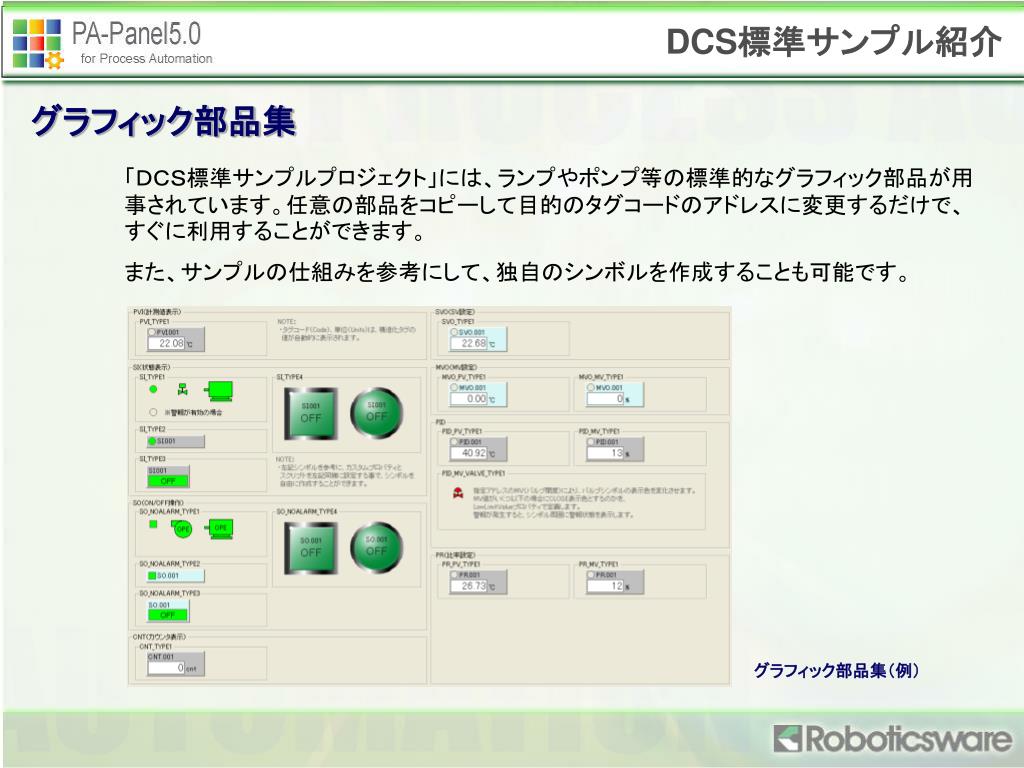
Task: Click the 'PID_MV_VALVE_TYPE1' group label
Action: tap(473, 473)
